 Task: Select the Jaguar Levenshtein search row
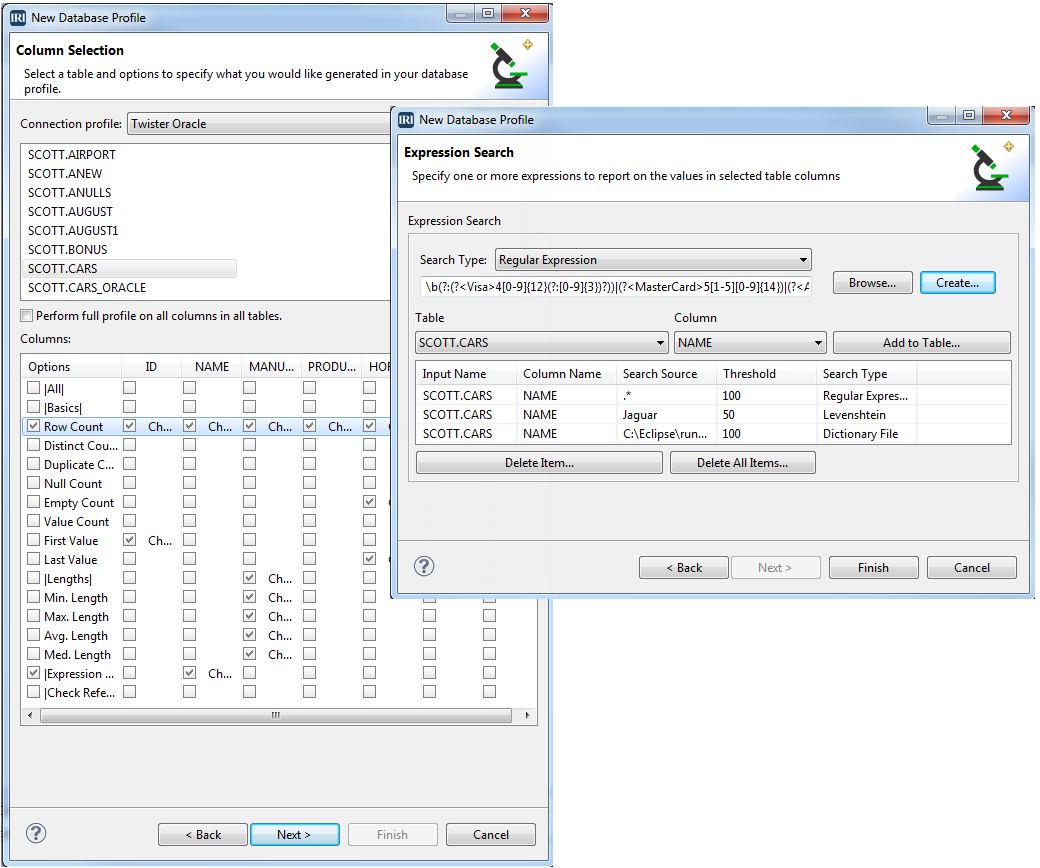click(713, 415)
